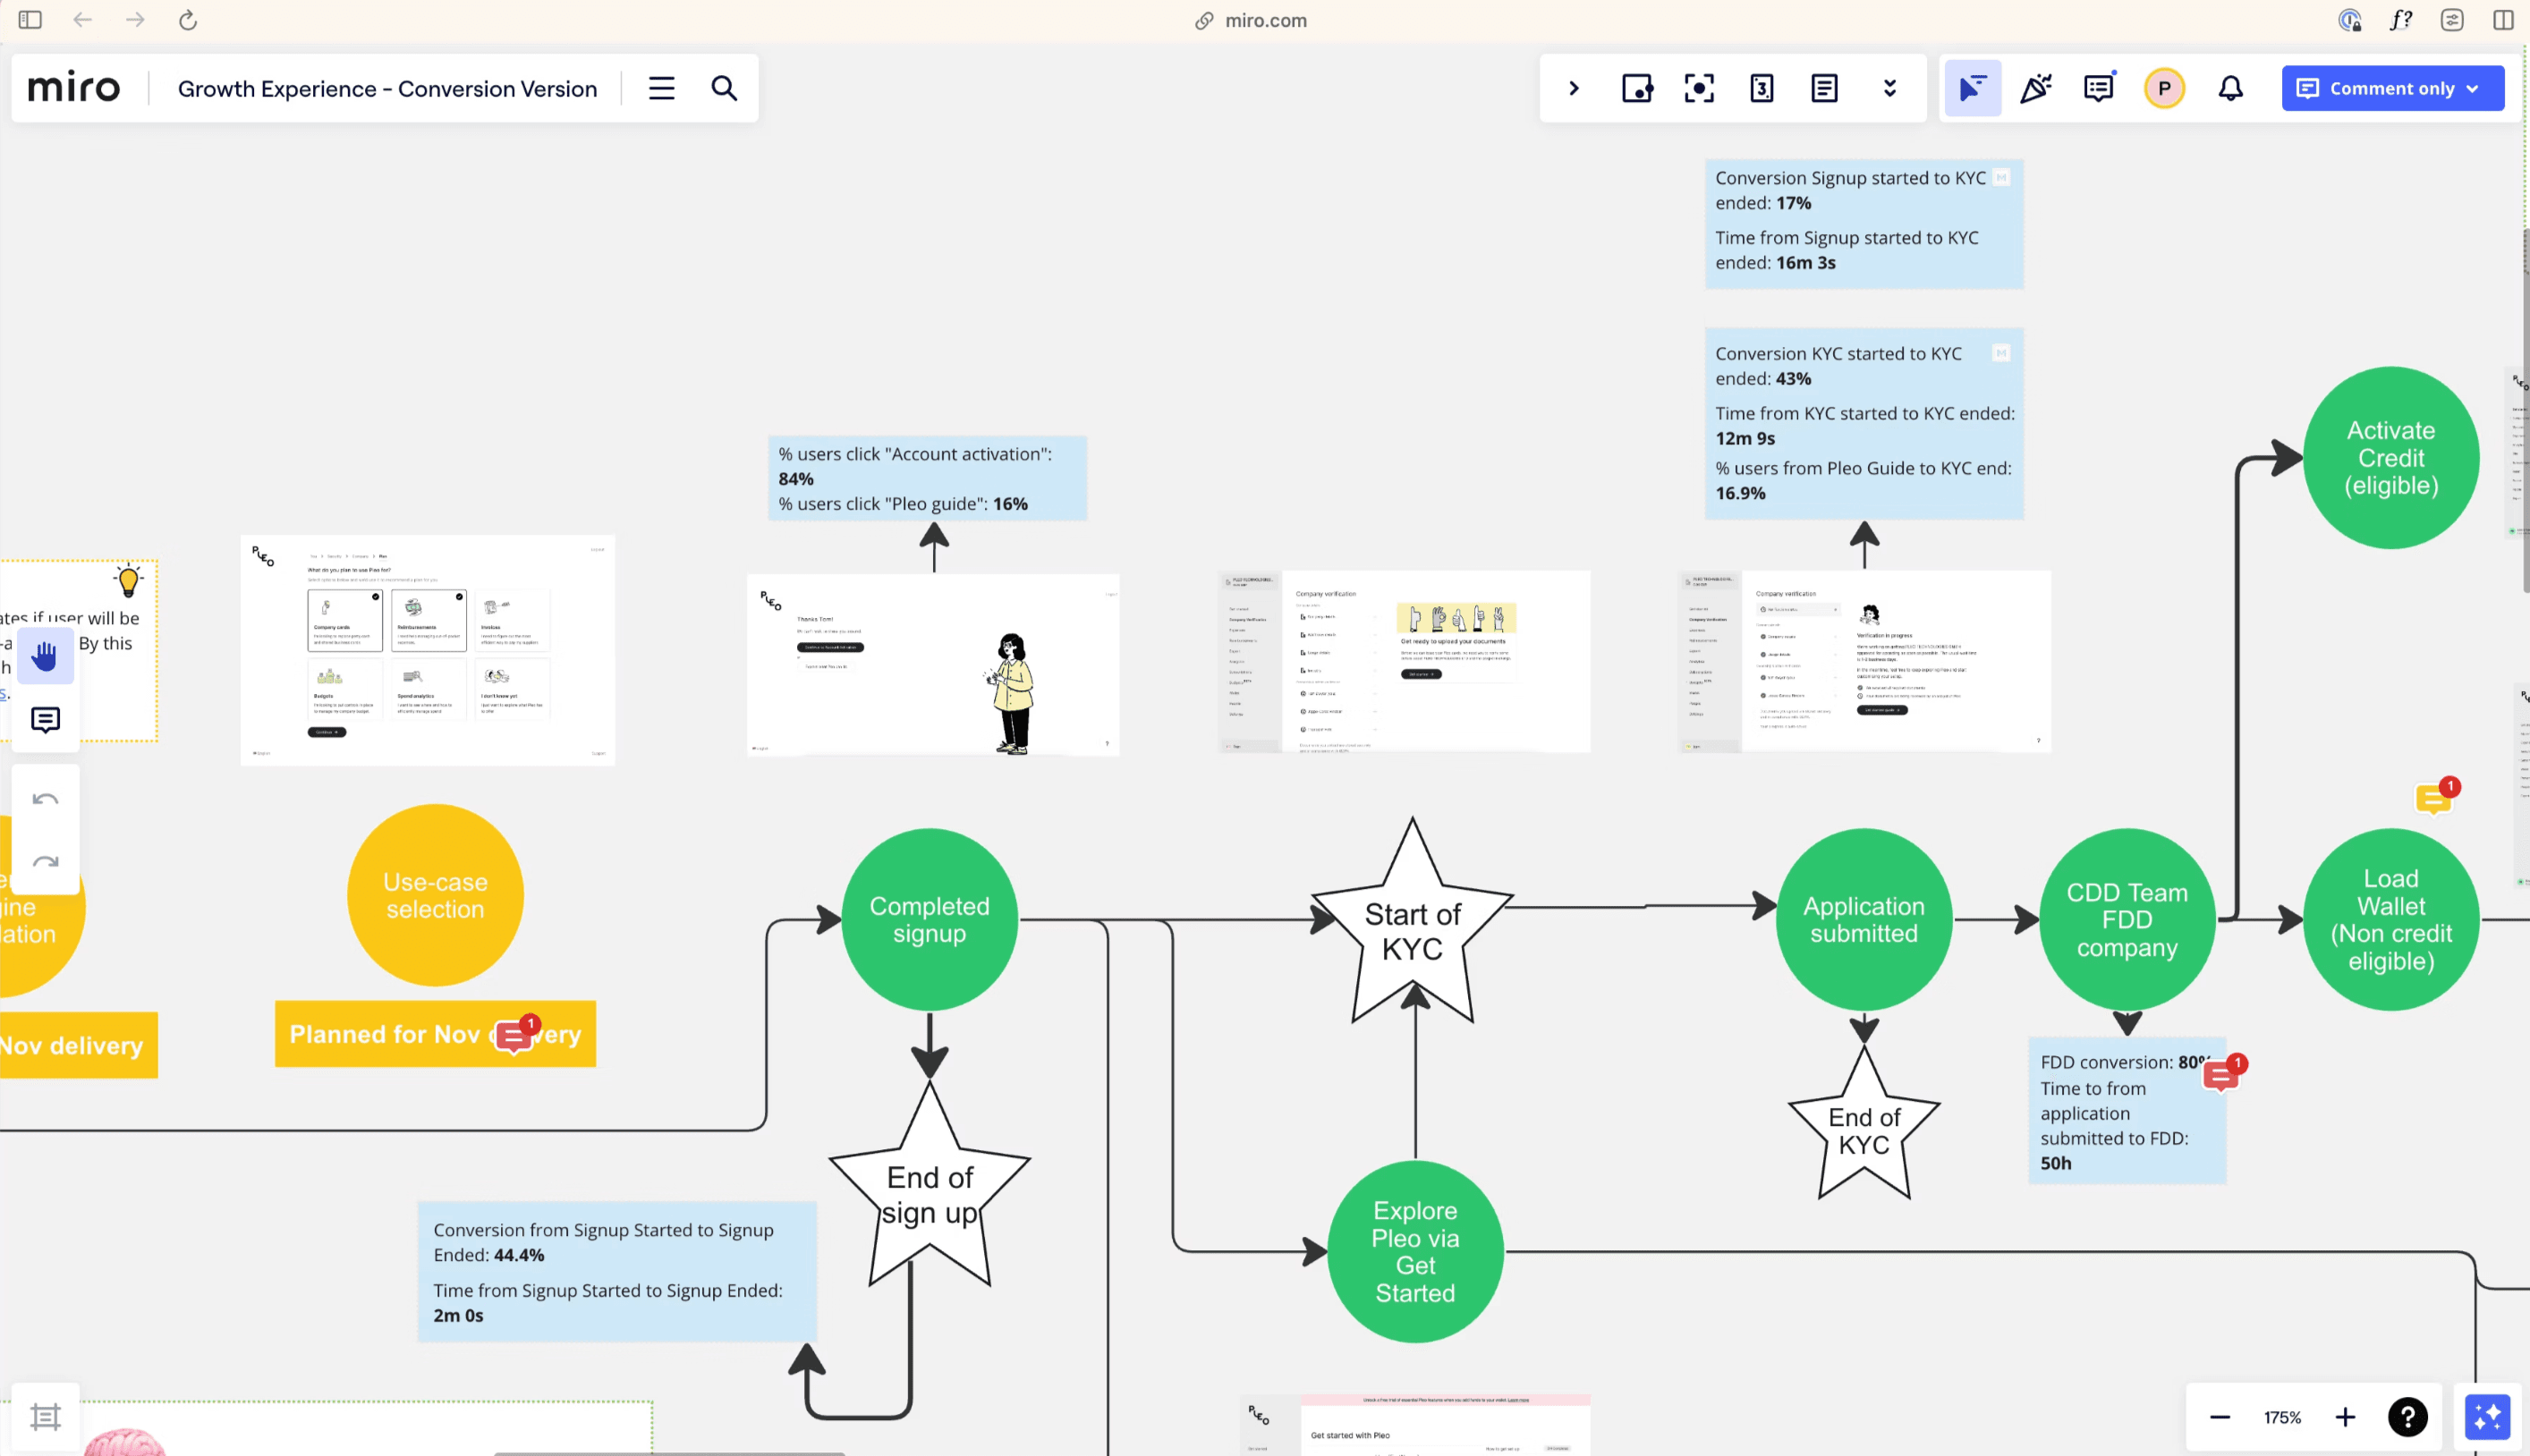Click the 175% zoom level
The image size is (2530, 1456).
click(2282, 1417)
